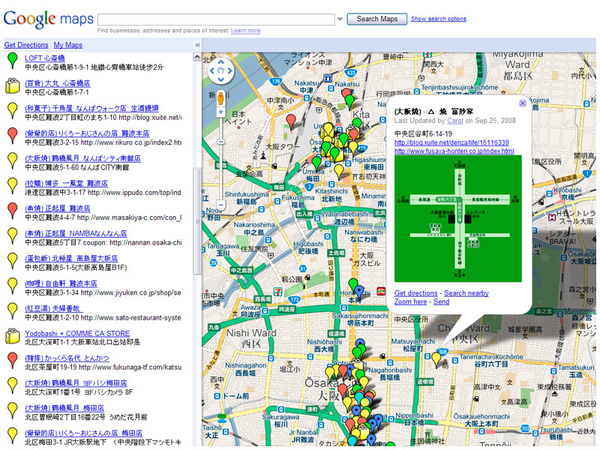Open the Show search options link
The width and height of the screenshot is (600, 450).
439,19
